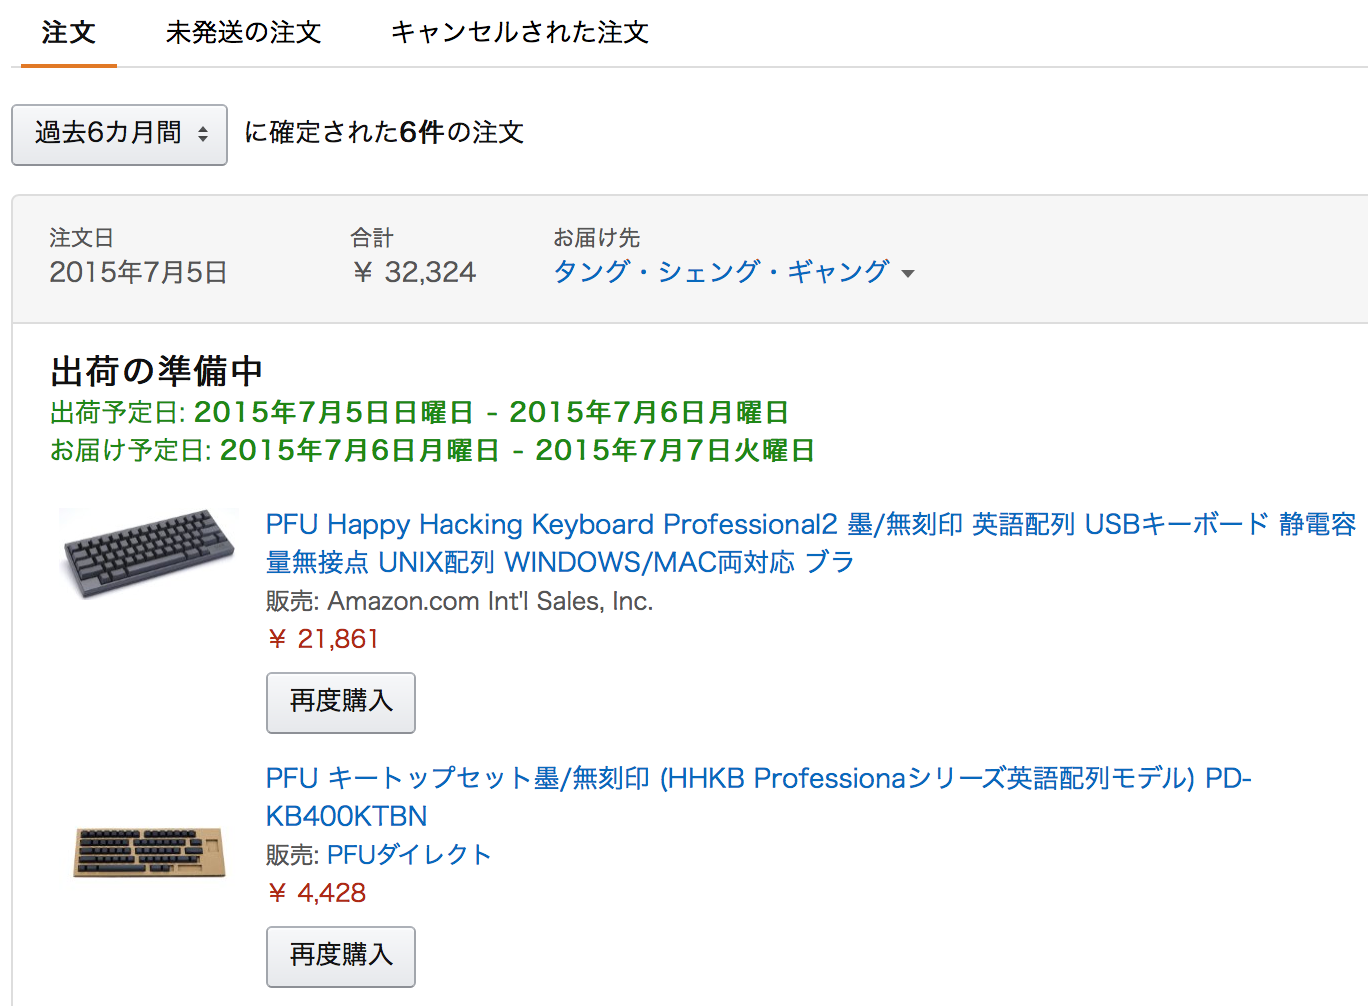Click the ￥ 4,428 keytop set price
Viewport: 1368px width, 1006px height.
[316, 893]
